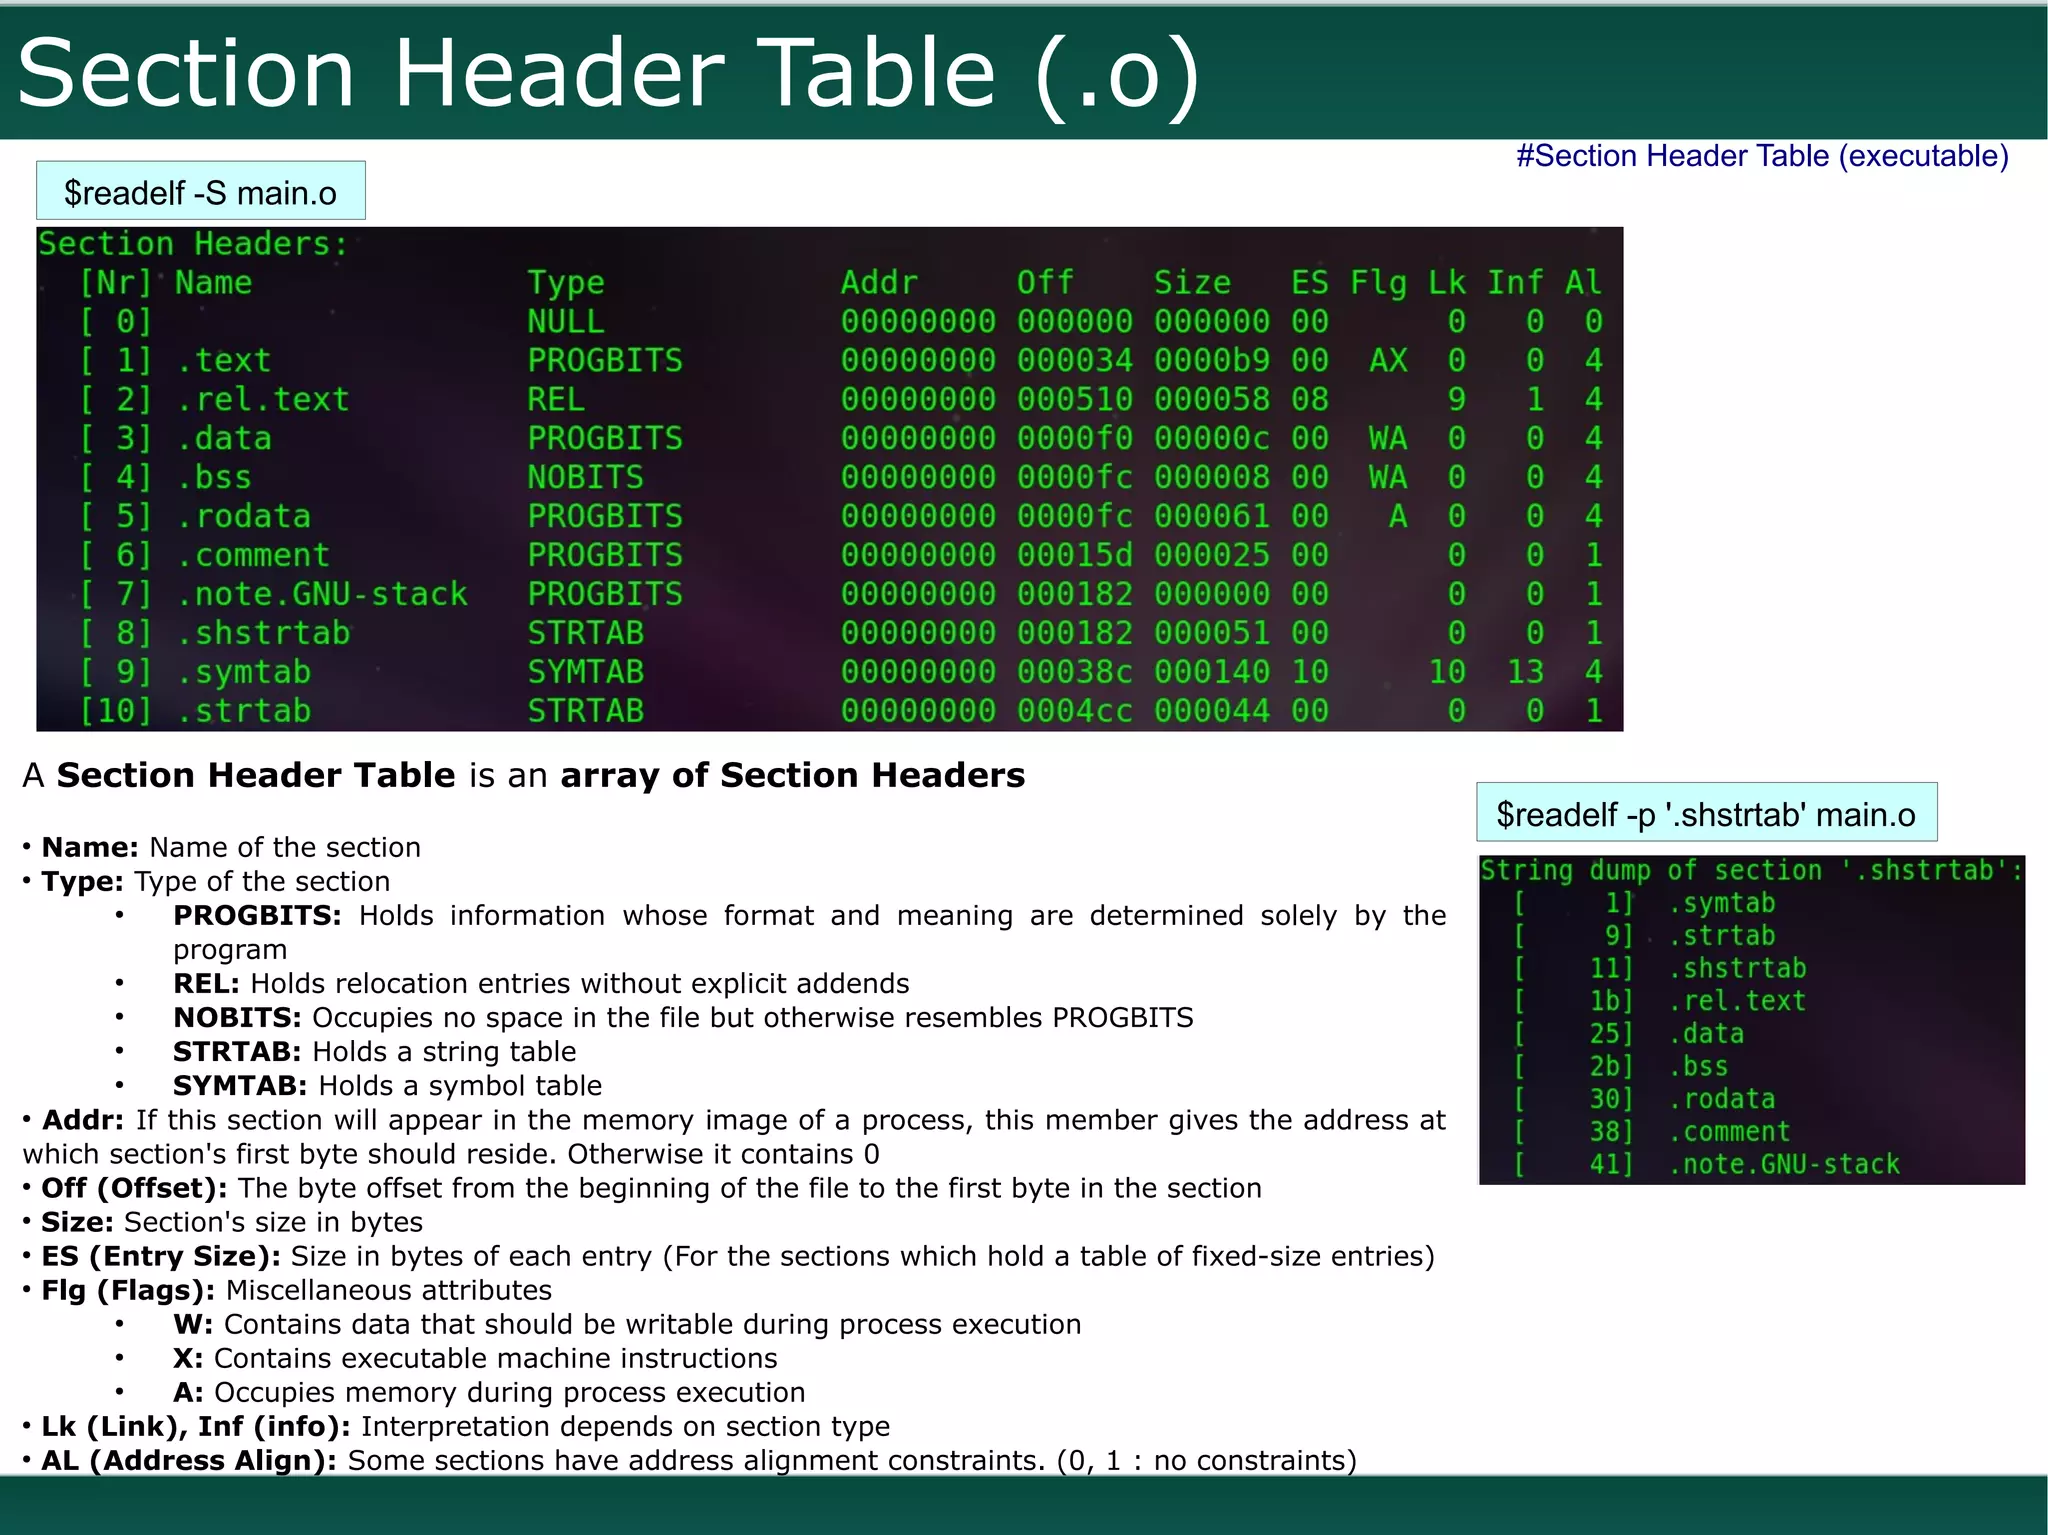
Task: Click the size value 0000b9
Action: [x=1212, y=360]
